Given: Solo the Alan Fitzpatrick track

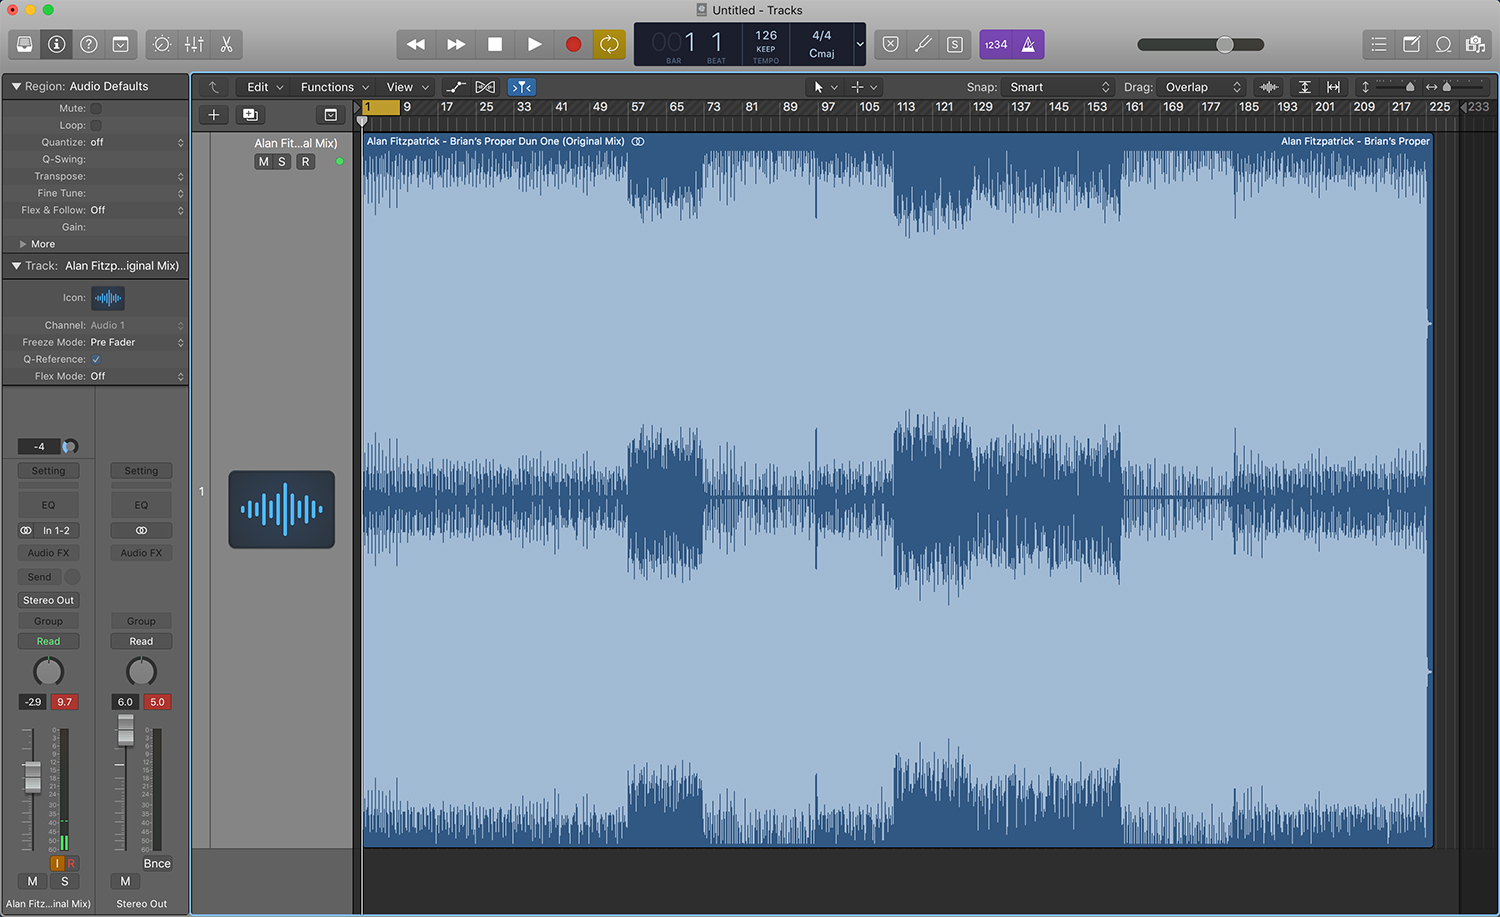Looking at the screenshot, I should click(281, 161).
